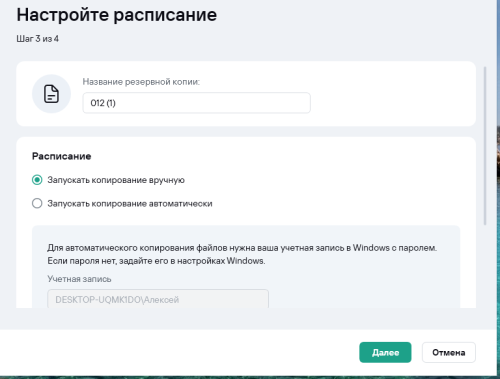500x379 pixels.
Task: Click the backup name field '012 (1)'
Action: pos(197,103)
